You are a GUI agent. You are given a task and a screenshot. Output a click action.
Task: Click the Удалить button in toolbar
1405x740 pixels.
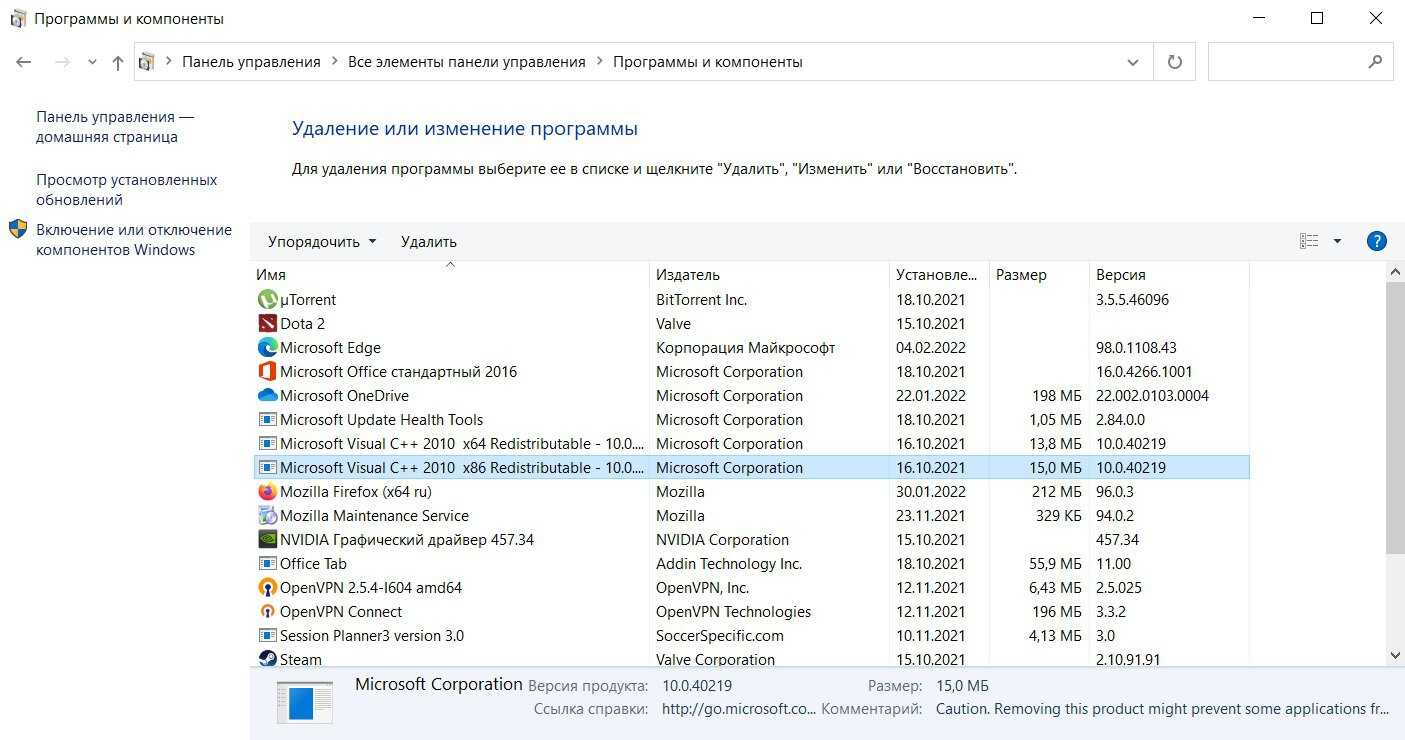(428, 241)
